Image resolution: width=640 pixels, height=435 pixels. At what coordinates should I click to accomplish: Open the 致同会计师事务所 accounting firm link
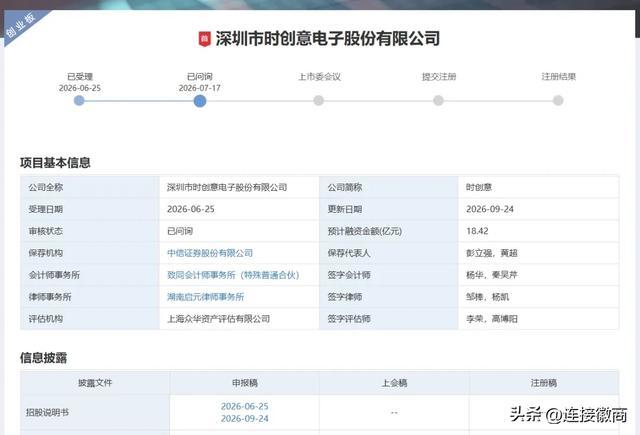pyautogui.click(x=233, y=275)
